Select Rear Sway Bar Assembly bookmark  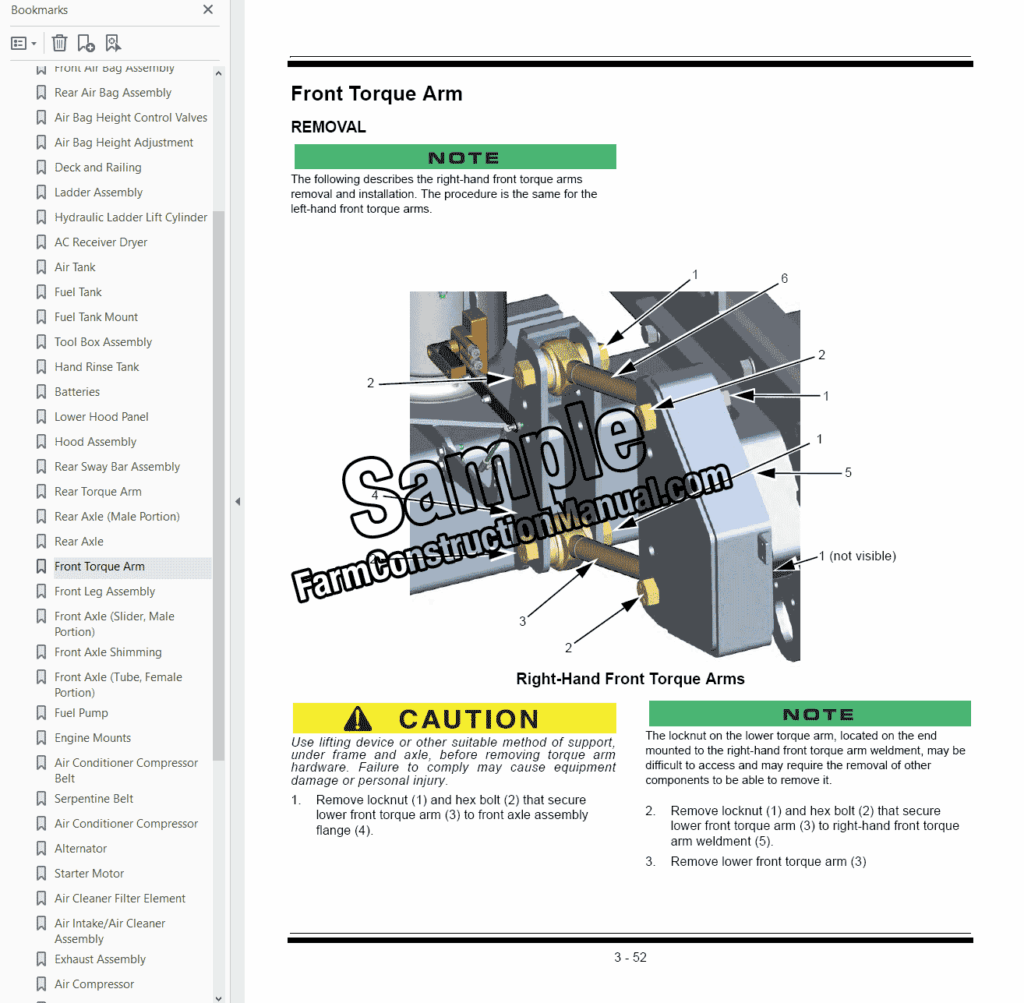[117, 466]
